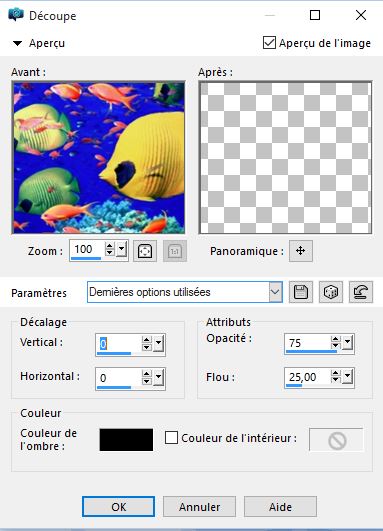Open the Opacité slider dropdown arrow

point(347,343)
